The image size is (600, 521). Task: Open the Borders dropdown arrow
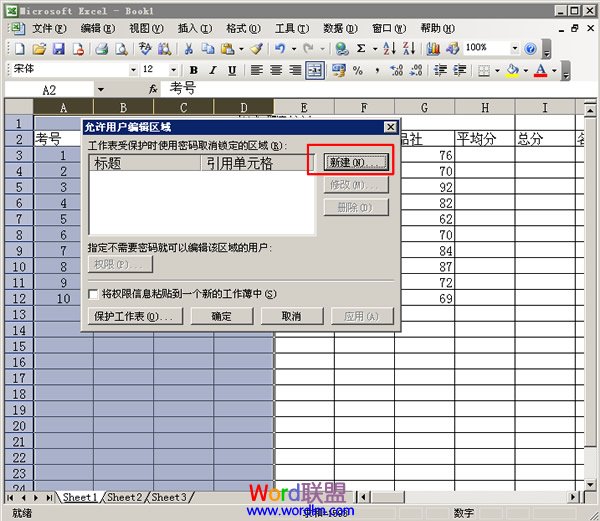click(x=497, y=70)
